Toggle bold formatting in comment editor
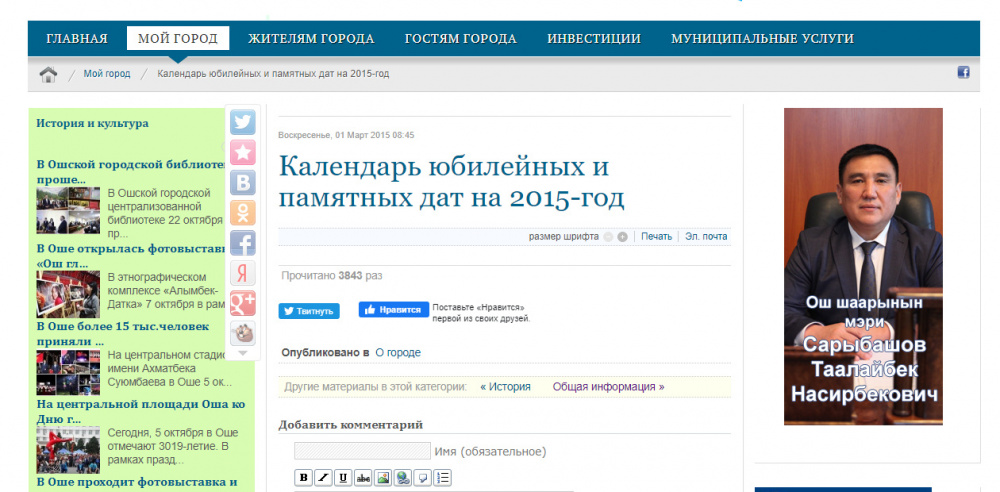Image resolution: width=1000 pixels, height=492 pixels. 303,477
